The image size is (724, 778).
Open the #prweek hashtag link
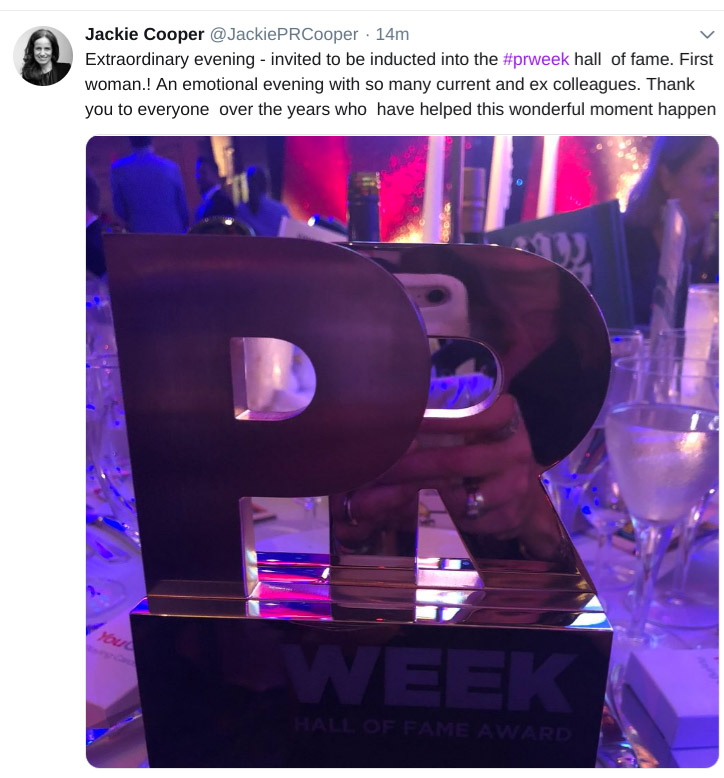pyautogui.click(x=536, y=59)
